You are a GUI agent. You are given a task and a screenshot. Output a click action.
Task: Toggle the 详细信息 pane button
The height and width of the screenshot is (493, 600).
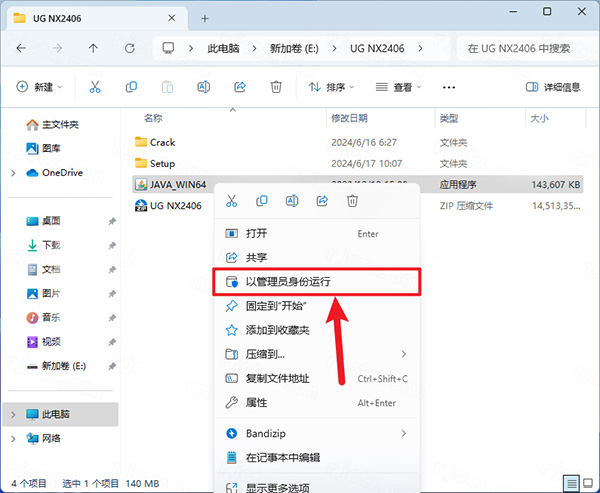click(x=553, y=87)
